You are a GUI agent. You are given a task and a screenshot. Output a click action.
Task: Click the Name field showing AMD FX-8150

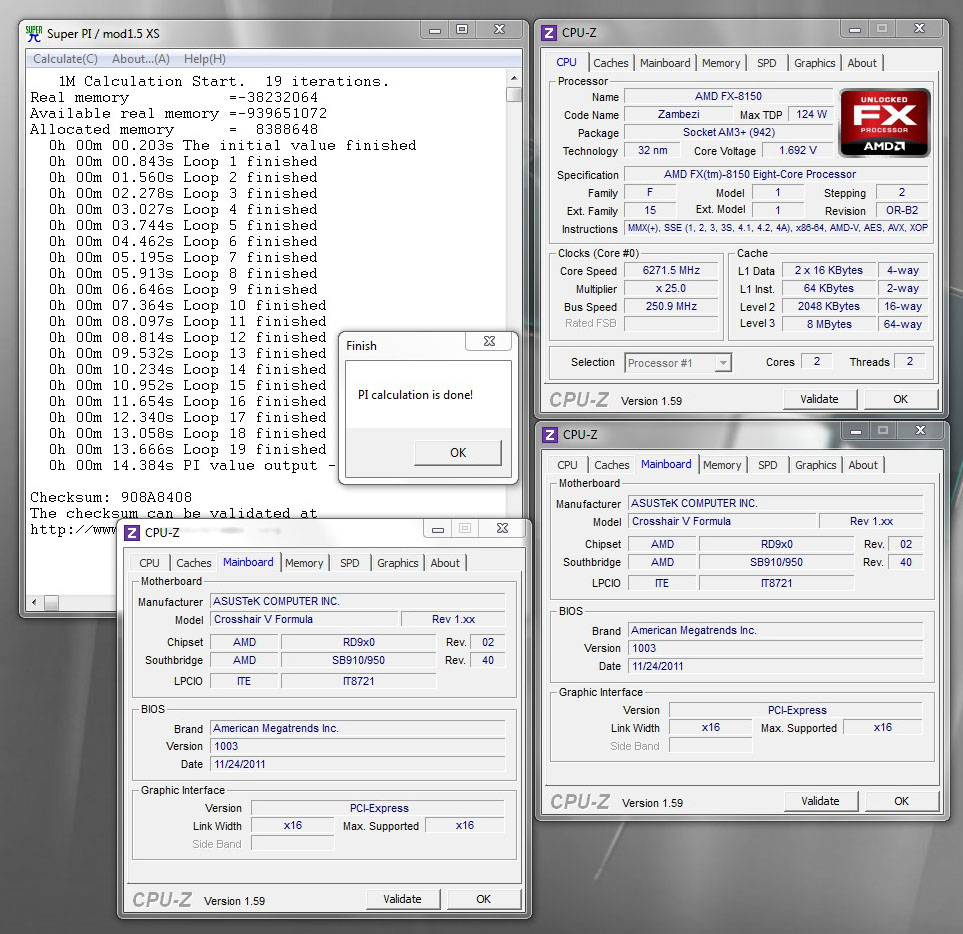(728, 96)
